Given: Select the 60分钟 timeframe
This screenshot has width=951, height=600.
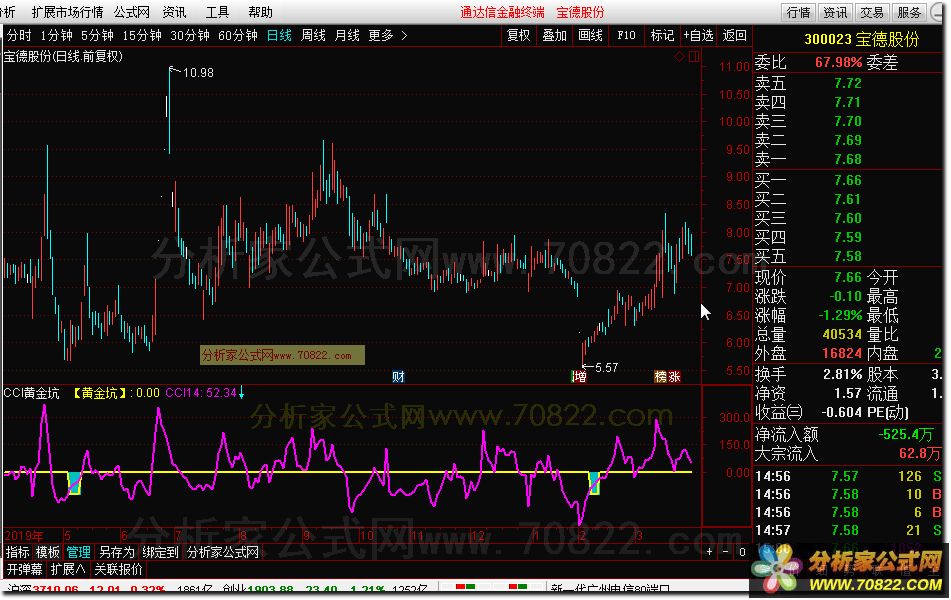Looking at the screenshot, I should (238, 35).
